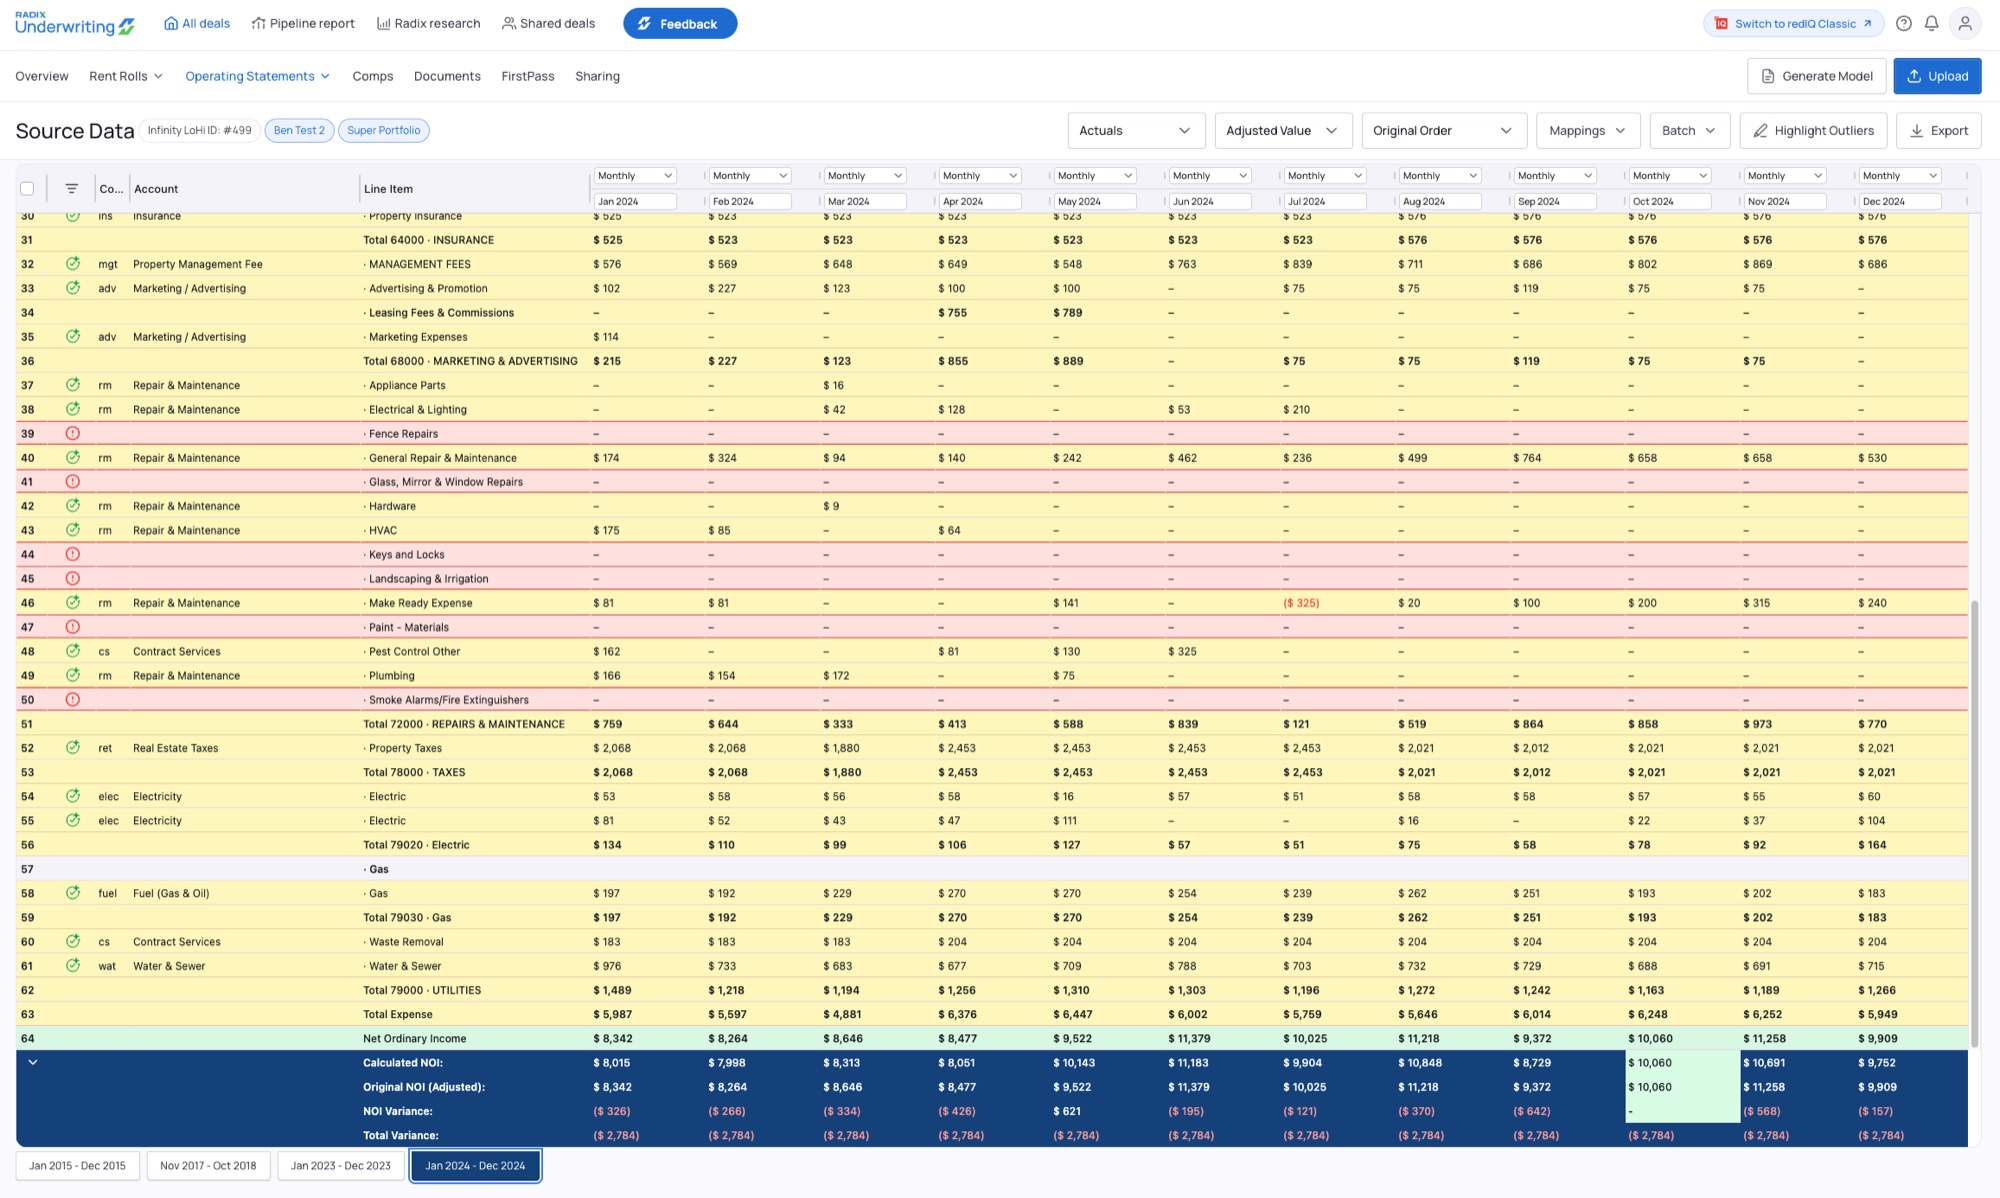Click the alert icon on Paint - Materials row

pos(73,627)
